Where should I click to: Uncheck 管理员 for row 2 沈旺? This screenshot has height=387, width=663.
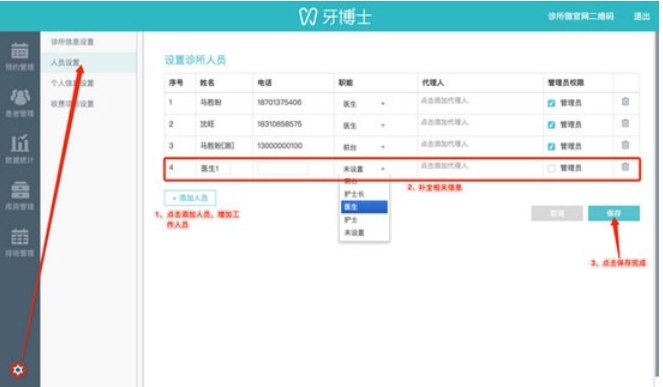551,125
